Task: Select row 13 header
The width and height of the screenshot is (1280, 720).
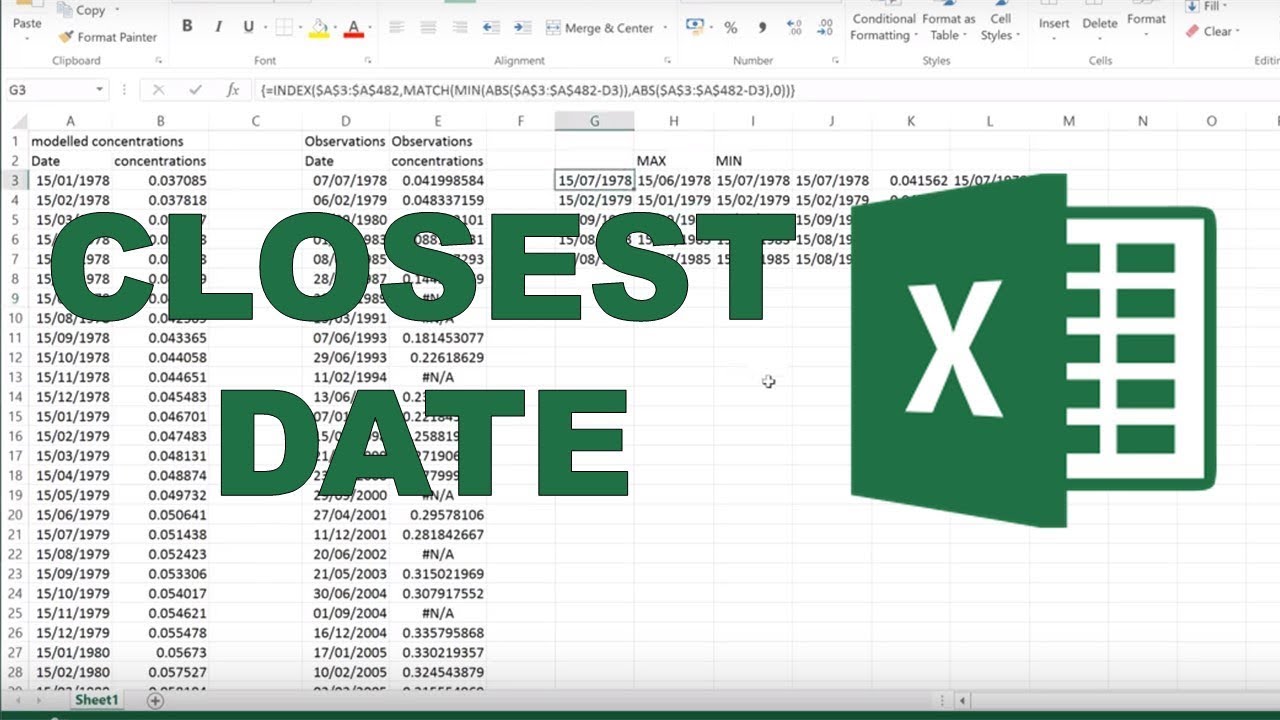Action: click(x=14, y=377)
